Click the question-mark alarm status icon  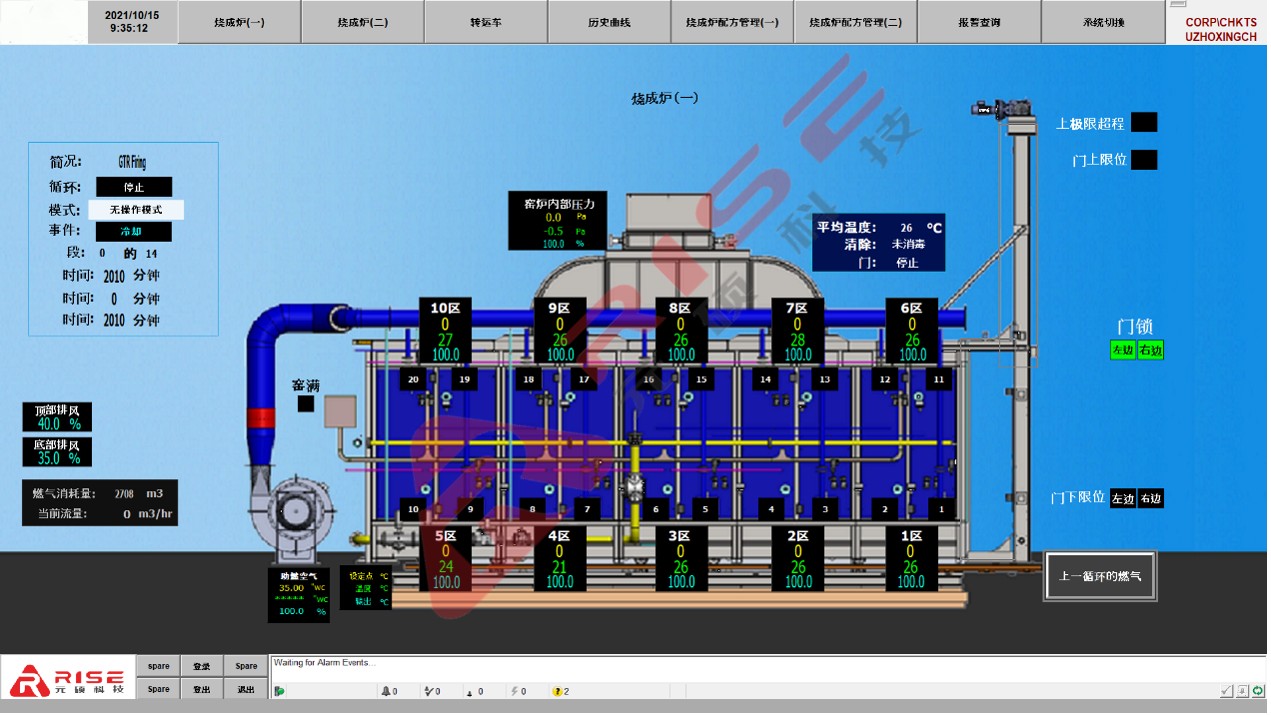click(x=558, y=691)
